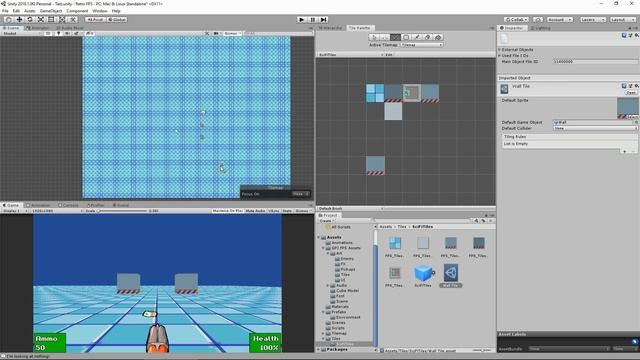This screenshot has height=360, width=640.
Task: Open the Default Collider dropdown
Action: point(595,128)
